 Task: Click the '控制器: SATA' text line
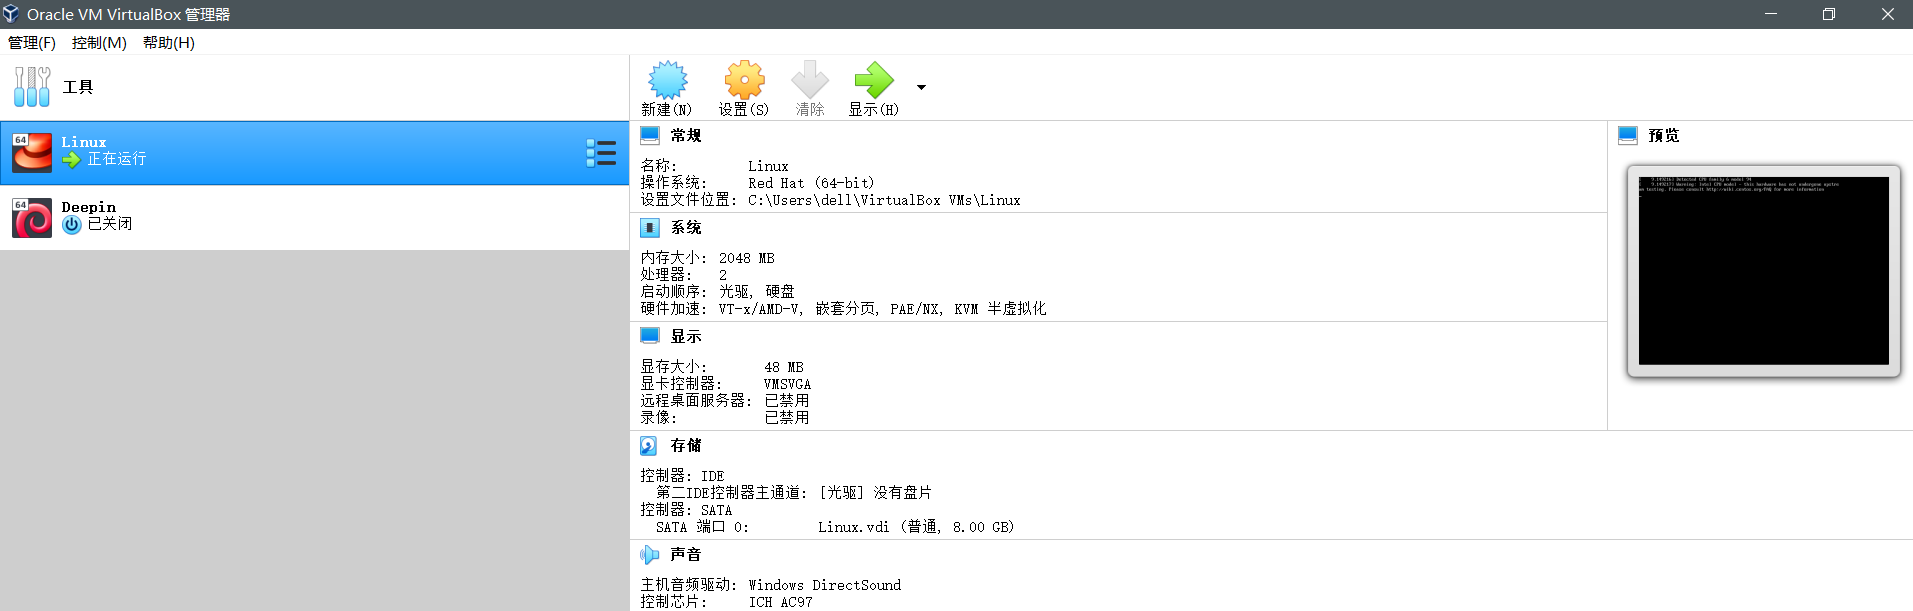pyautogui.click(x=686, y=510)
